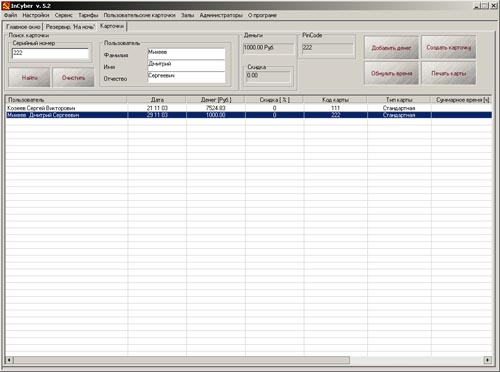Minimize the InCyber window

[x=476, y=6]
